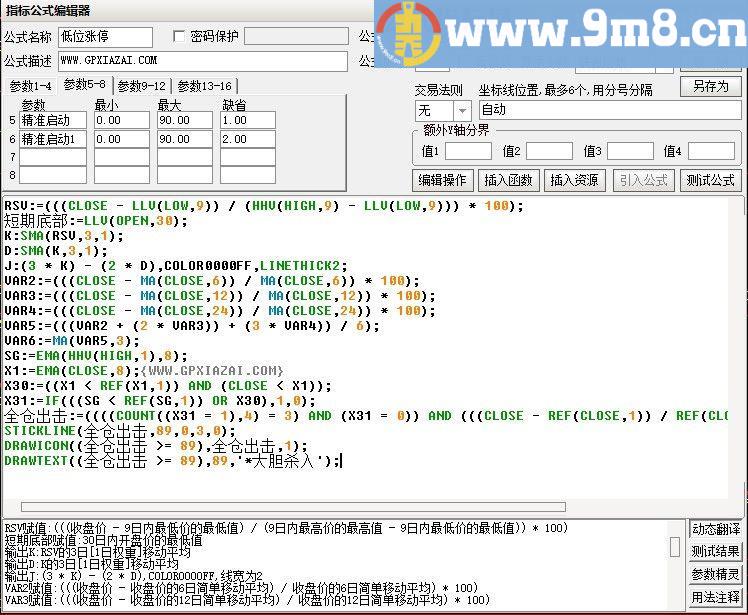Switch to the 参数13-16 tab
The width and height of the screenshot is (748, 615).
(x=205, y=86)
